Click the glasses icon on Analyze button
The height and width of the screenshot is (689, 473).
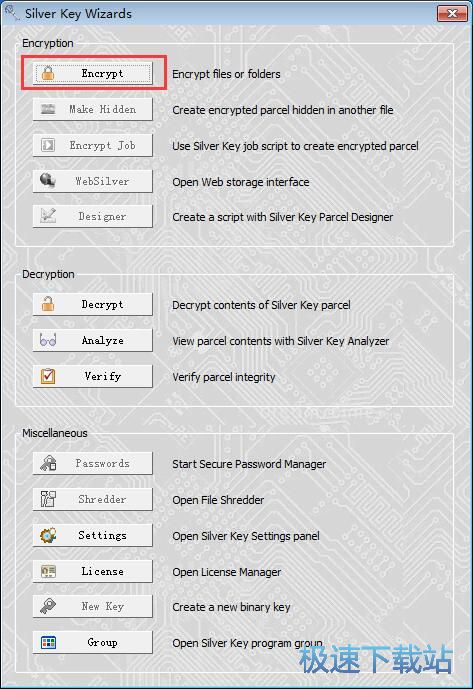pyautogui.click(x=48, y=340)
